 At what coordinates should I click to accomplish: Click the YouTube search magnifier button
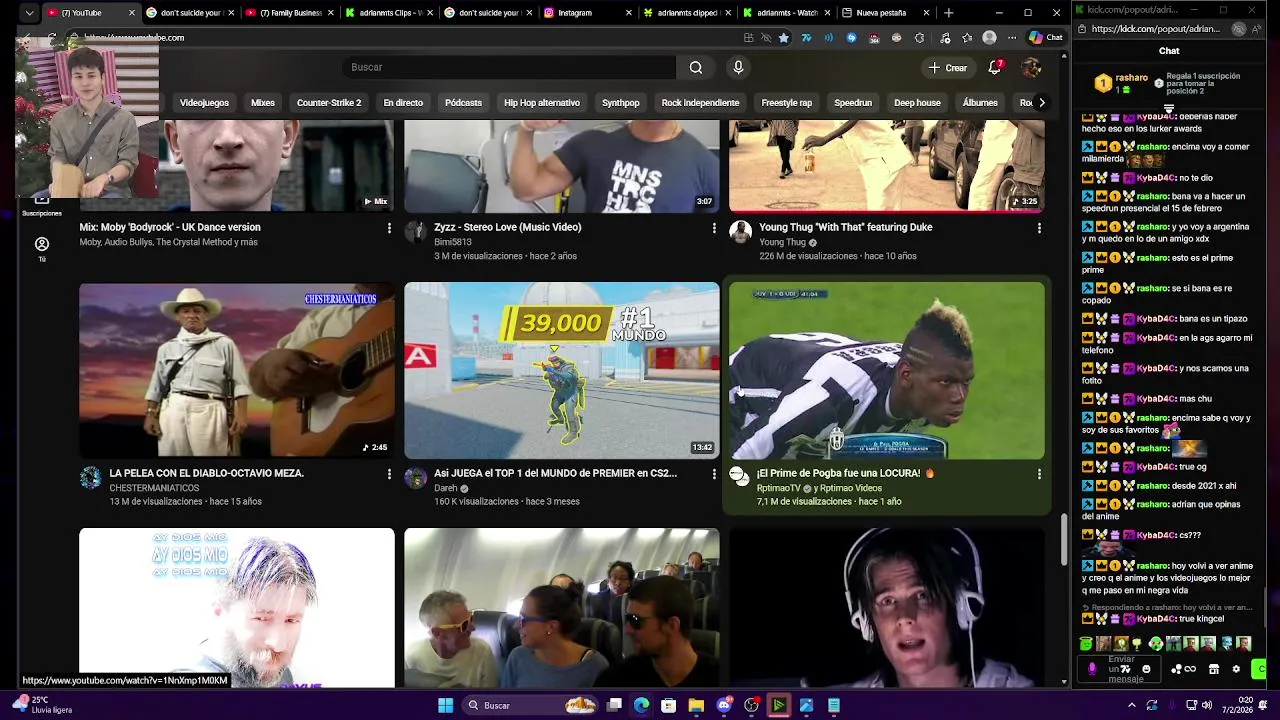[x=695, y=67]
